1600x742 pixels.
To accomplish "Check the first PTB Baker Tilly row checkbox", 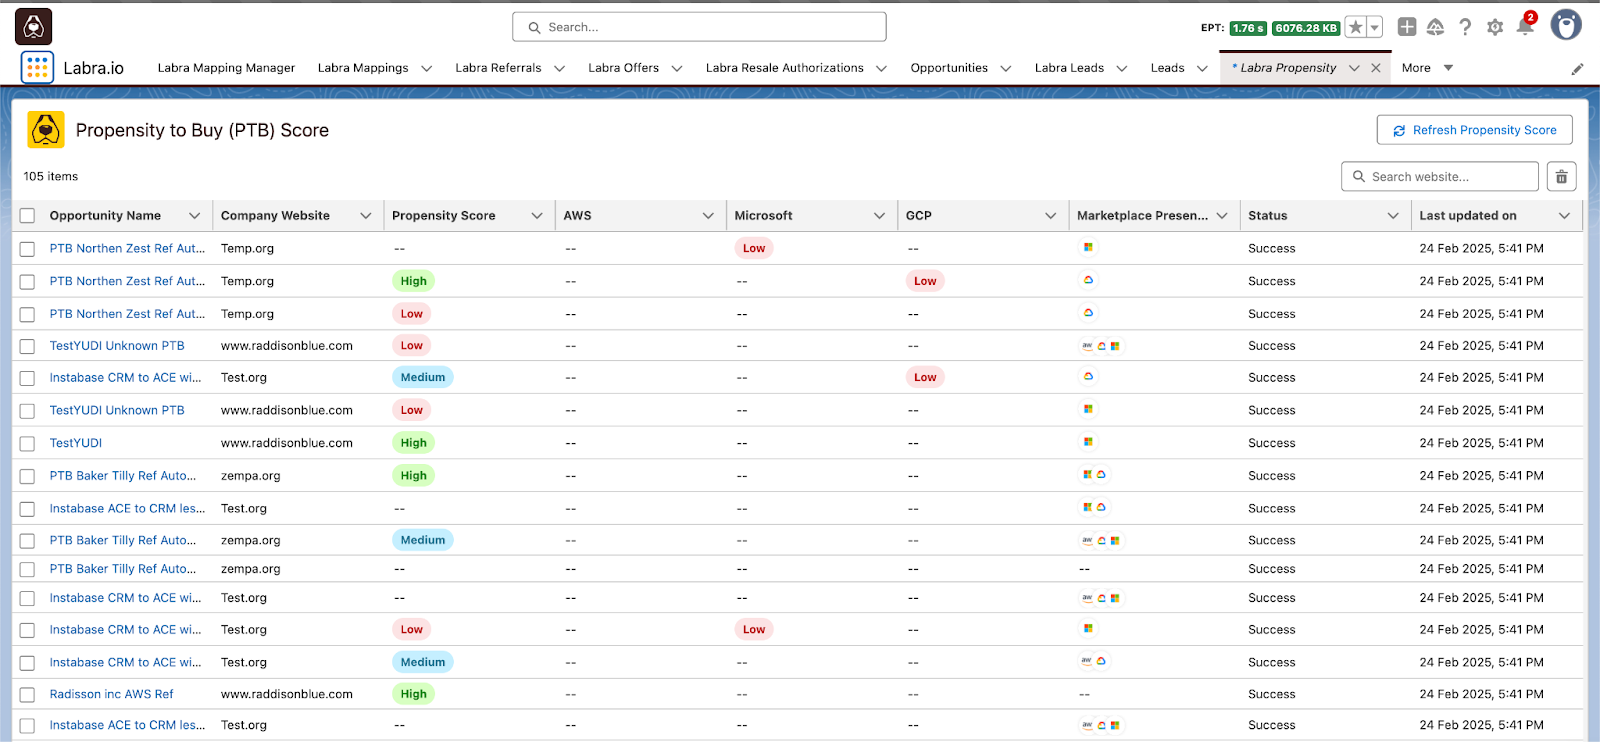I will point(27,477).
